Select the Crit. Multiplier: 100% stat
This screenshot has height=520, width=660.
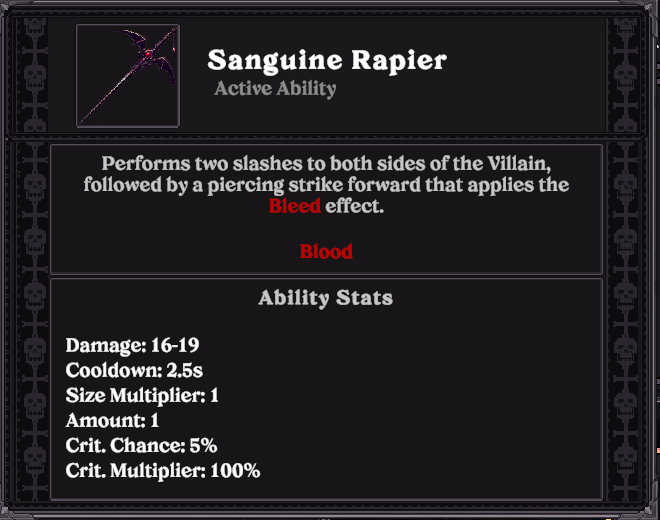162,471
